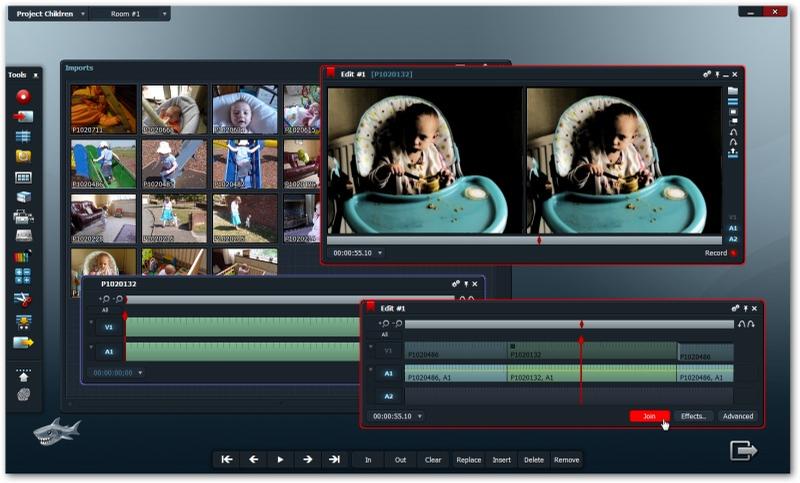This screenshot has height=483, width=800.
Task: Click the folder icon in Edit #1 viewer
Action: point(733,91)
